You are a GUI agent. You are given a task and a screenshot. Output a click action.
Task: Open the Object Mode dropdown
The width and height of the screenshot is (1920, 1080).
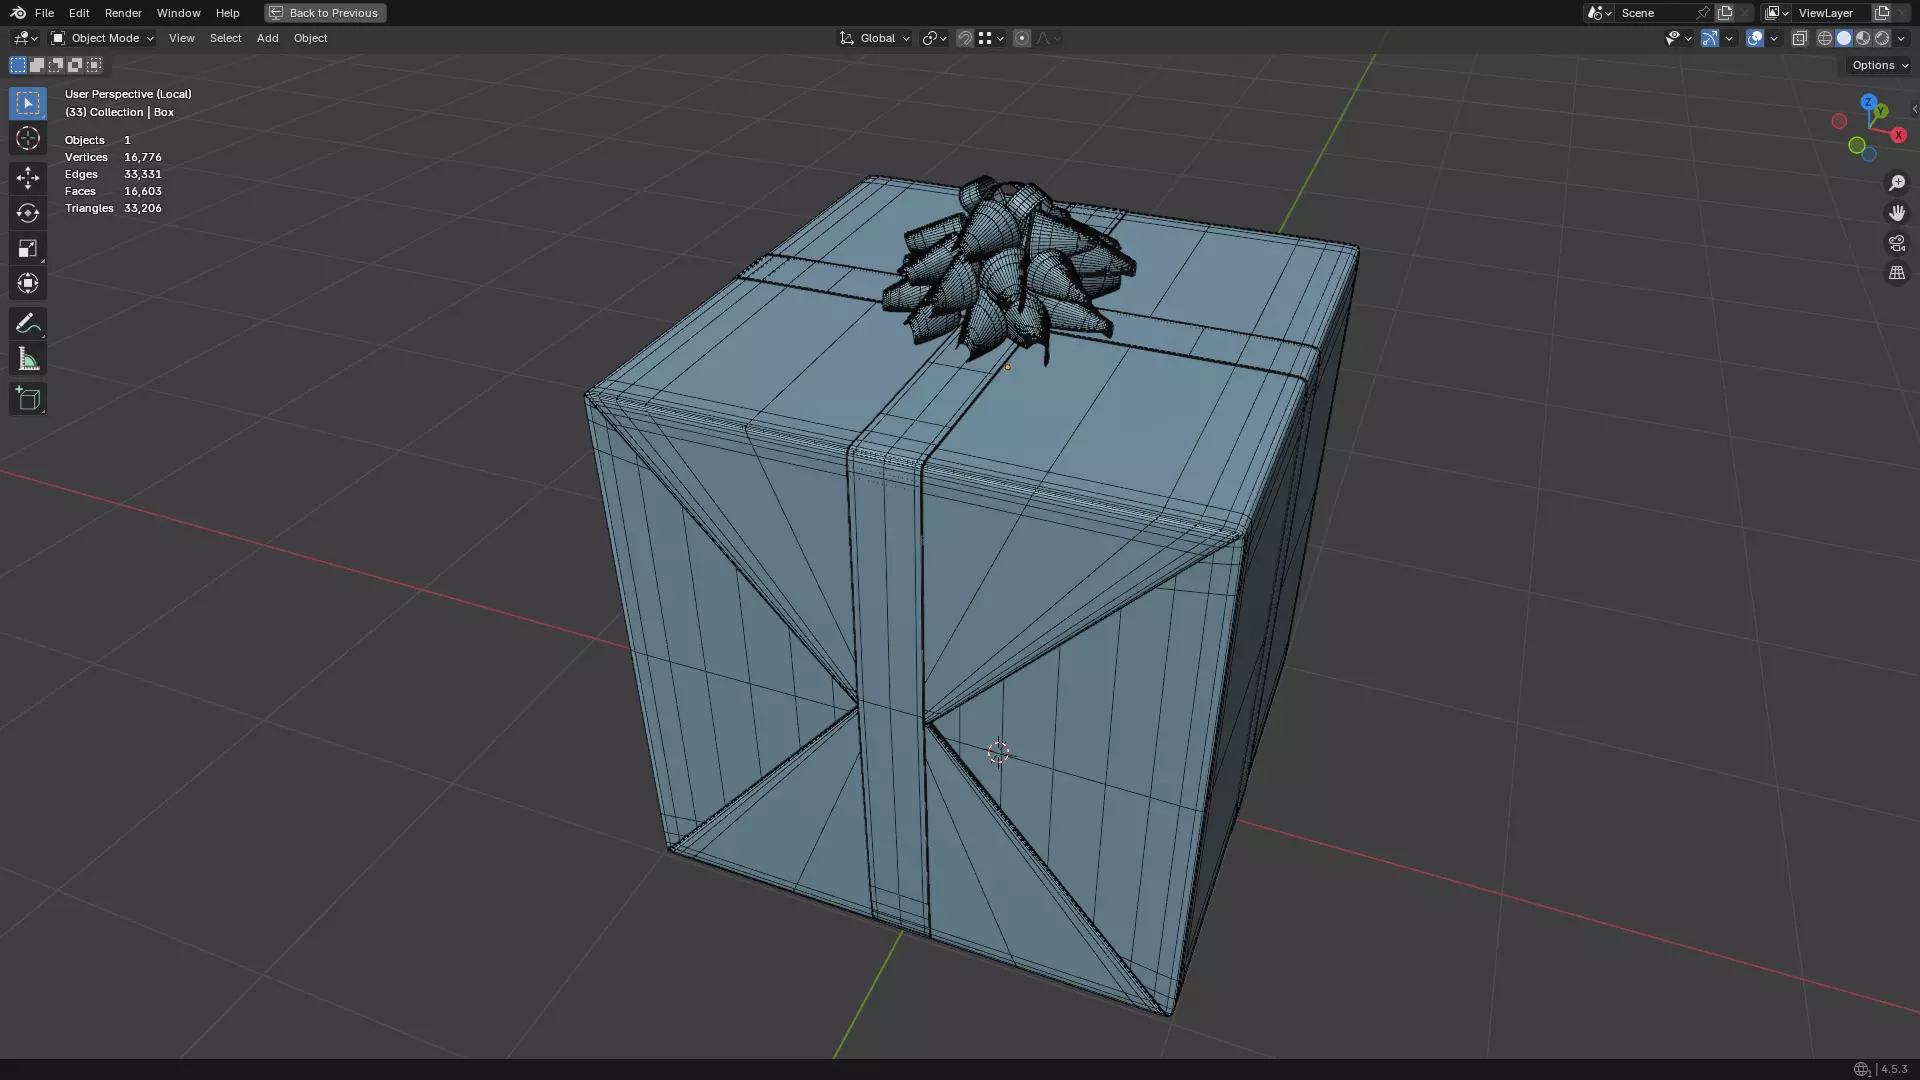coord(102,38)
